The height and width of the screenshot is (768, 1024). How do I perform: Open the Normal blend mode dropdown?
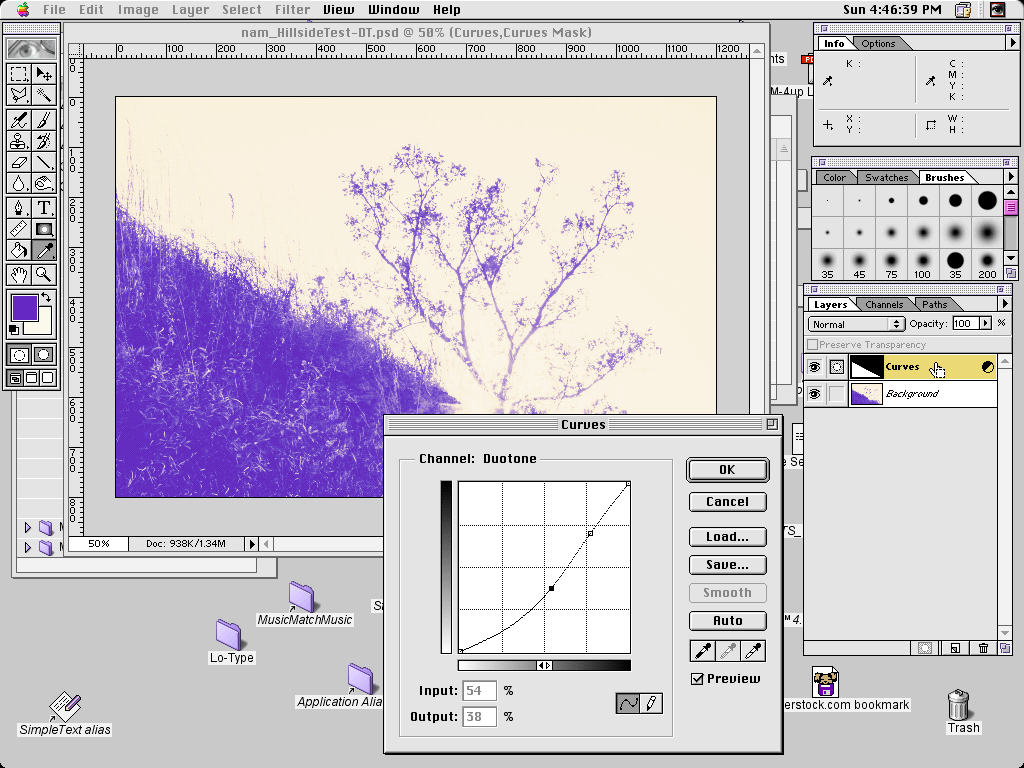click(856, 324)
